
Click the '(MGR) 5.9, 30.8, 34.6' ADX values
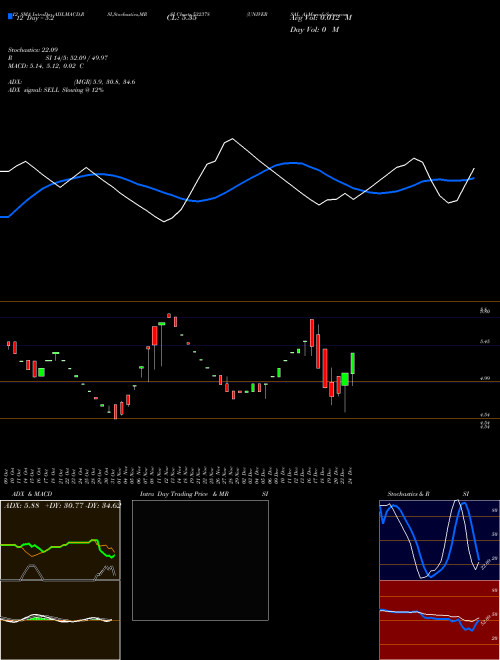pyautogui.click(x=104, y=82)
